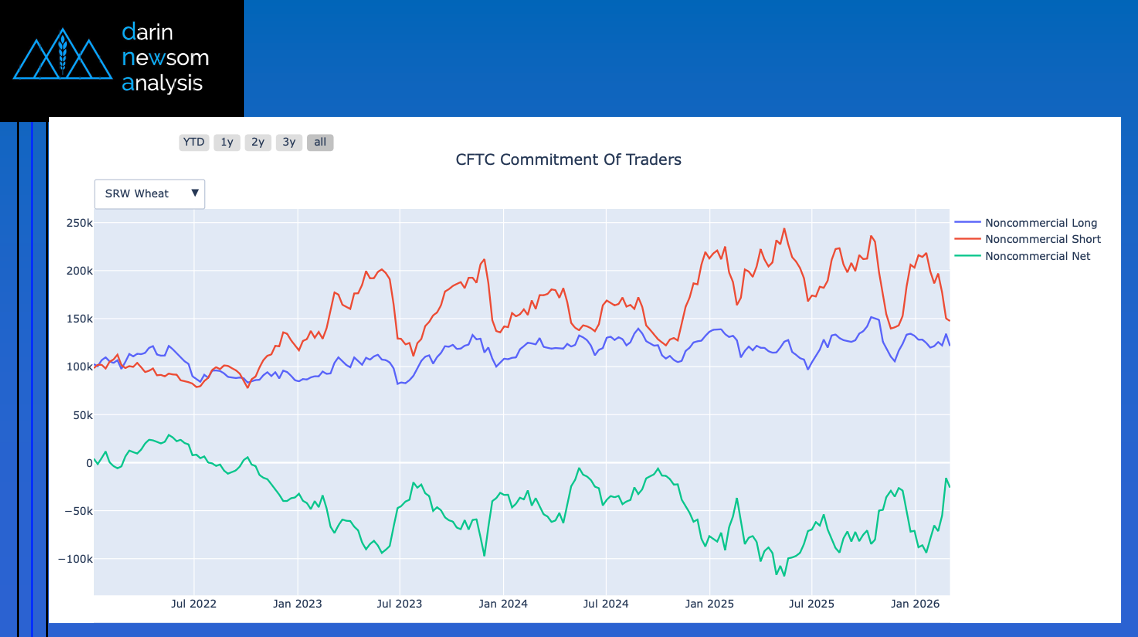Click the Jul 2022 x-axis label

point(194,604)
